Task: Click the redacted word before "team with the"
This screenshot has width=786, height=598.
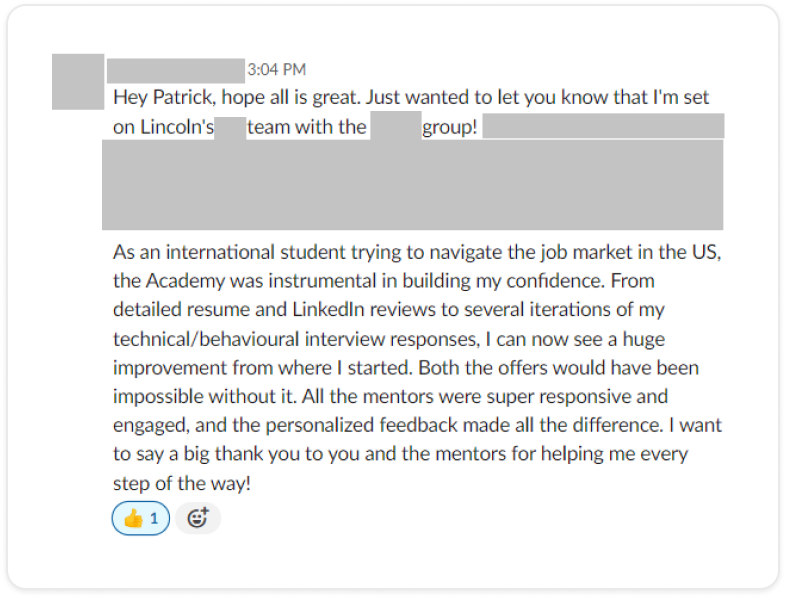Action: tap(230, 129)
